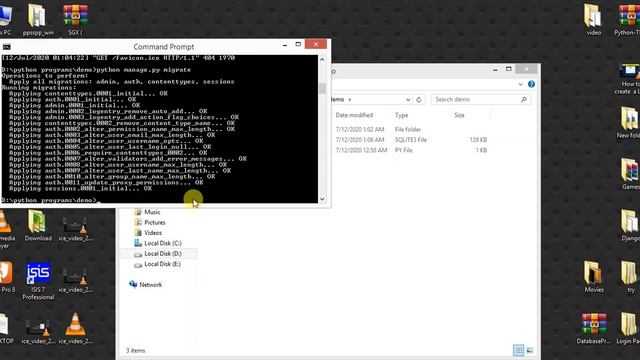Open the Login Pa folder icon
640x360 pixels.
[x=629, y=329]
